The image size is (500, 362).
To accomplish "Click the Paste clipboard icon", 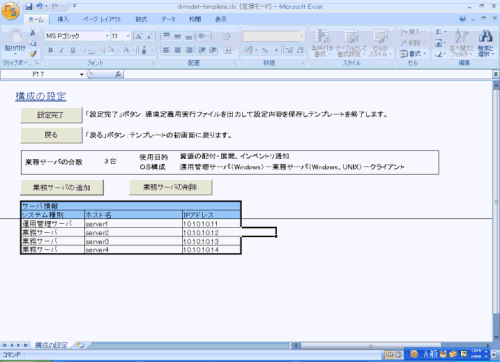I will (15, 41).
